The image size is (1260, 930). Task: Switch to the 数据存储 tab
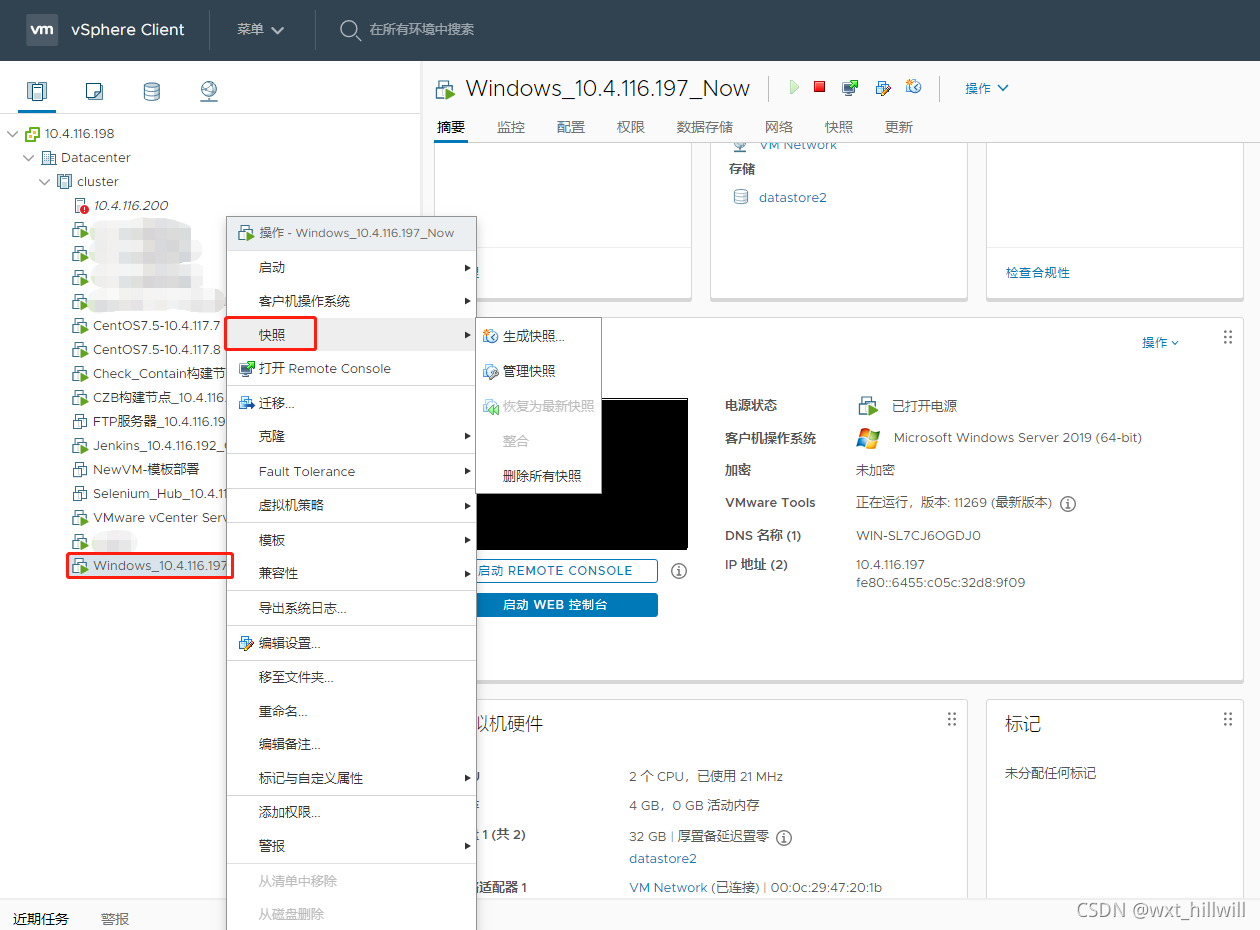point(705,127)
